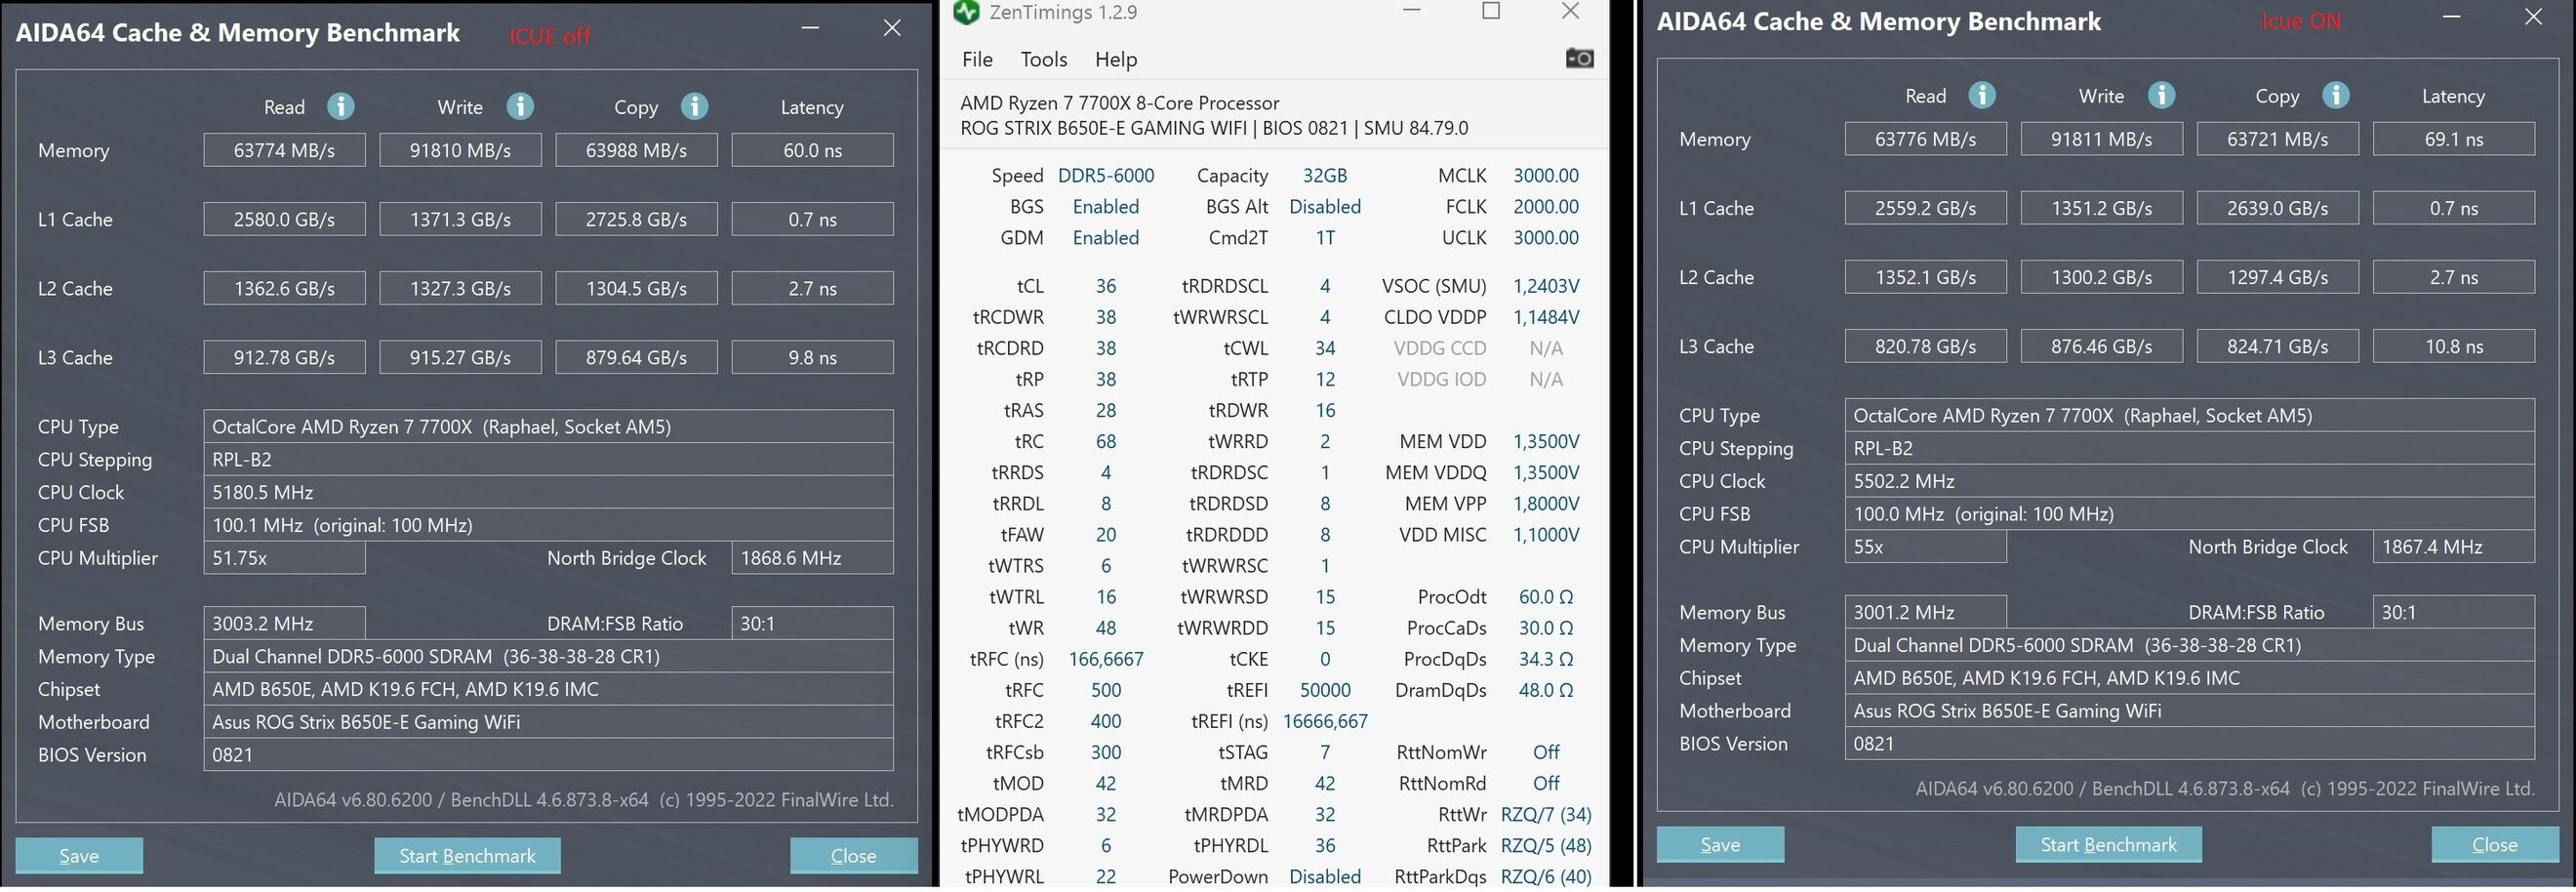
Task: Click Motherboard field in left AIDA64 window
Action: [x=548, y=722]
